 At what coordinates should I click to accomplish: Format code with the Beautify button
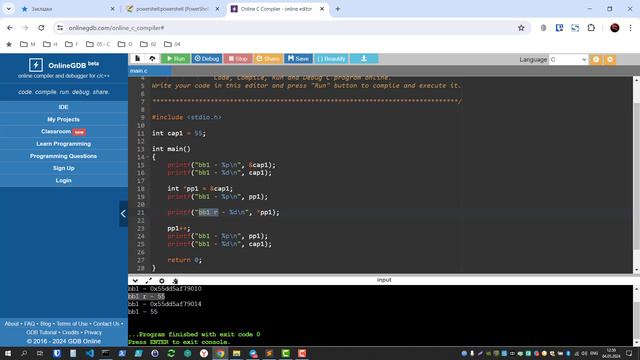click(x=331, y=59)
